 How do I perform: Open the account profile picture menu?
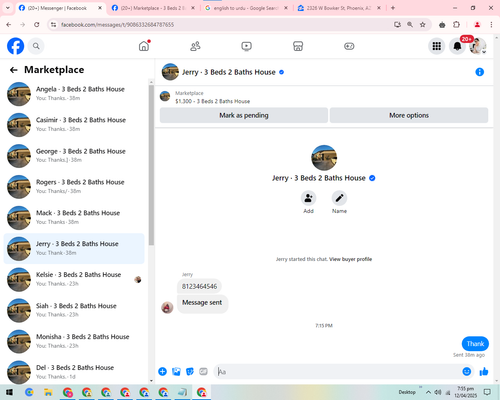pyautogui.click(x=478, y=46)
